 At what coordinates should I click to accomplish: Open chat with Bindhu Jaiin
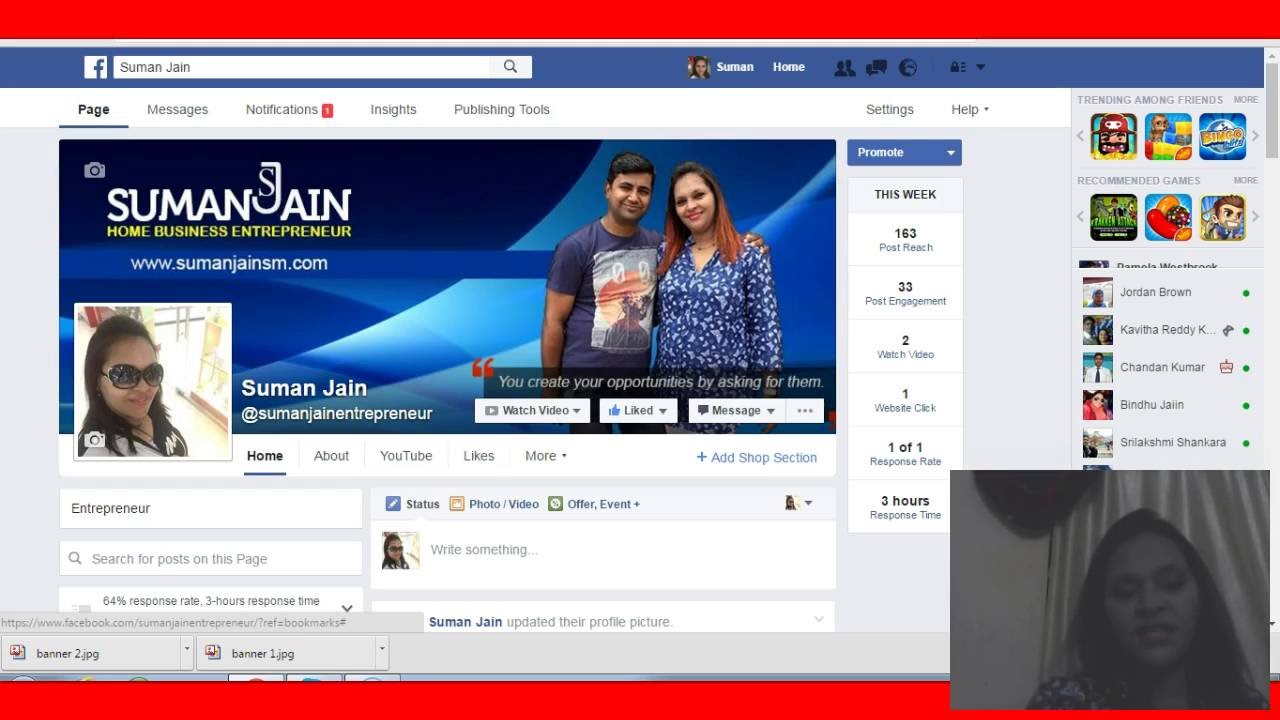coord(1167,405)
